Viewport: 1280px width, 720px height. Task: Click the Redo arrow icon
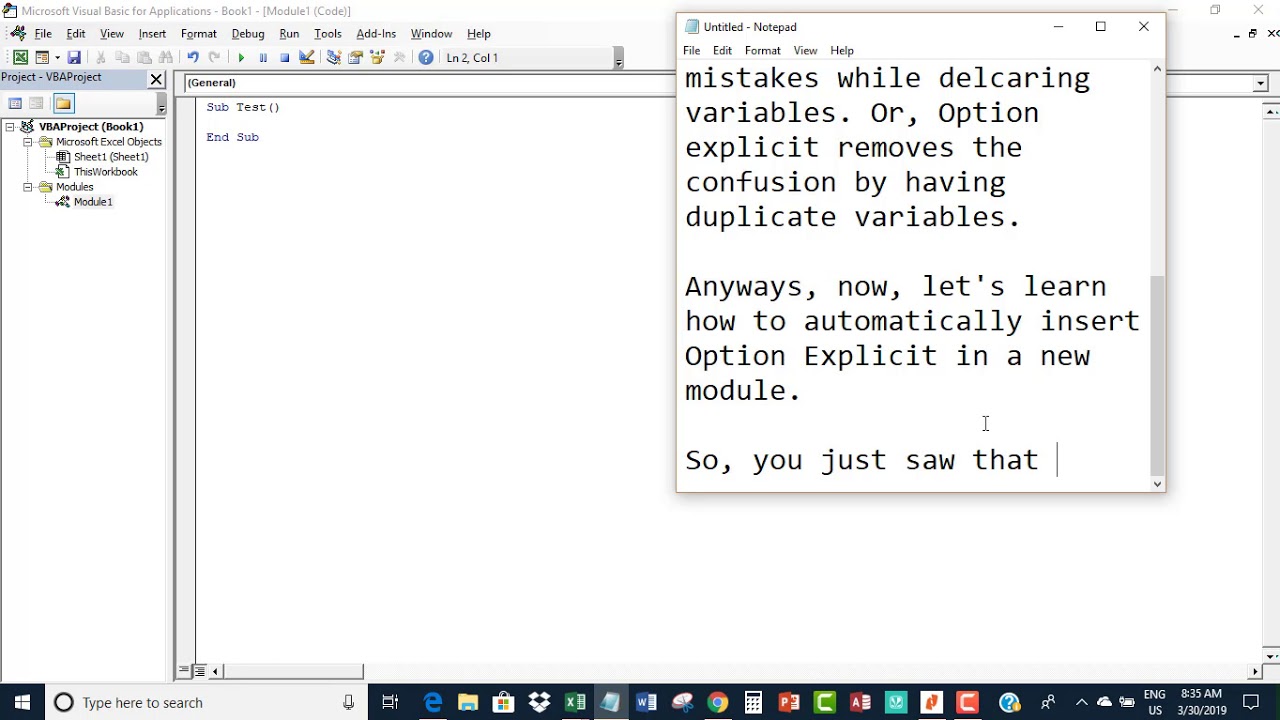(214, 58)
